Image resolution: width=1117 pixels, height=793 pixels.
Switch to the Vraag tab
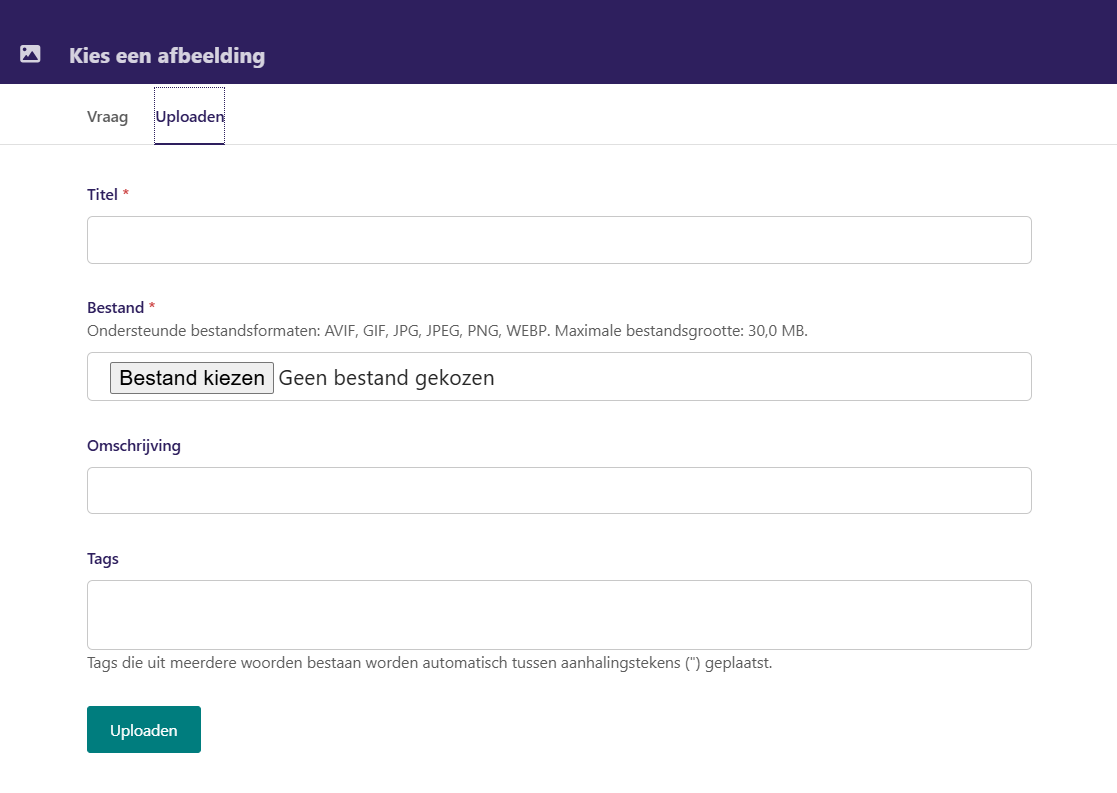tap(107, 117)
